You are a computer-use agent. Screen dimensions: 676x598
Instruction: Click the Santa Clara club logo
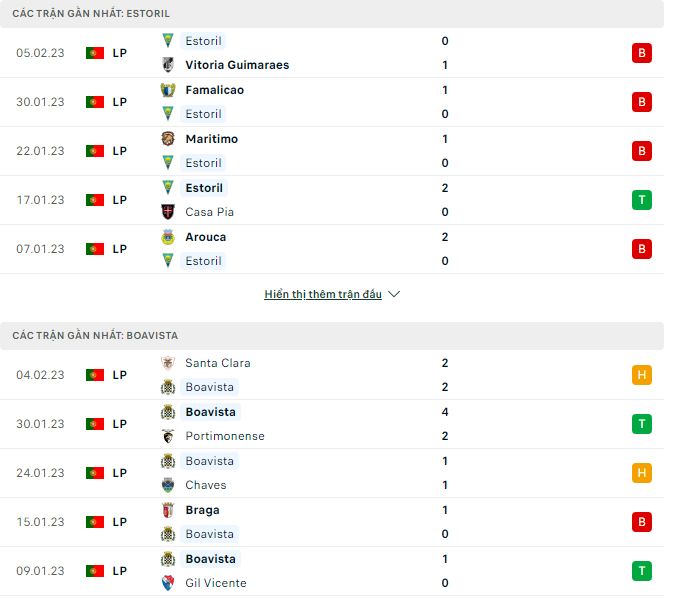click(168, 363)
